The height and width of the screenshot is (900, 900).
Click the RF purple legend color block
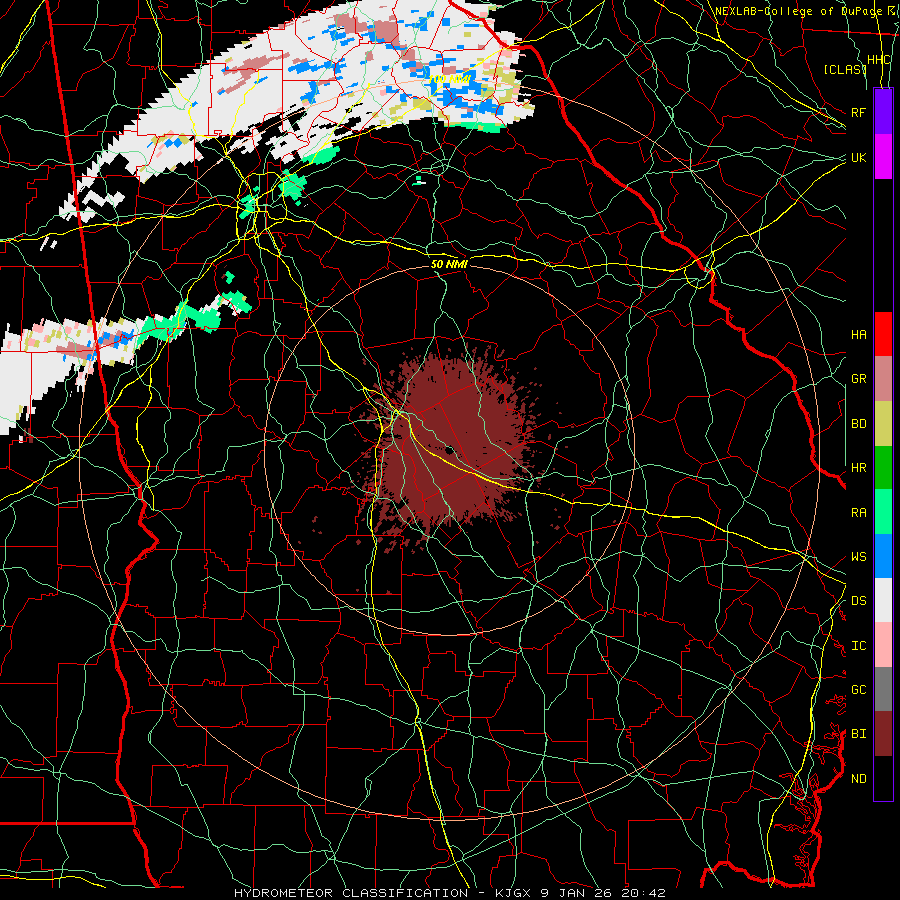pos(883,111)
